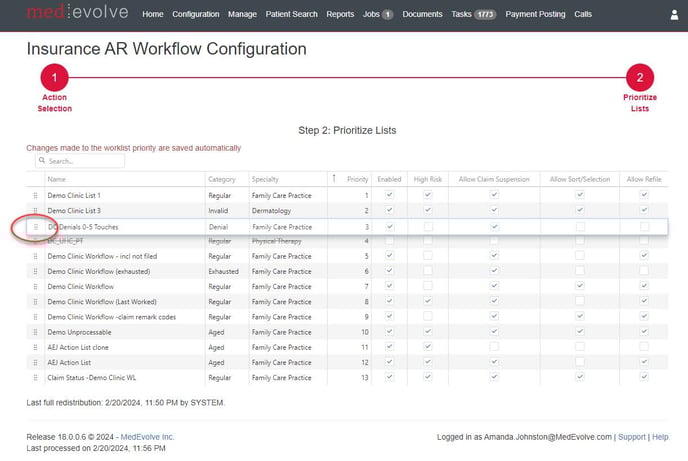Open the Configuration menu
The width and height of the screenshot is (688, 461).
tap(196, 15)
